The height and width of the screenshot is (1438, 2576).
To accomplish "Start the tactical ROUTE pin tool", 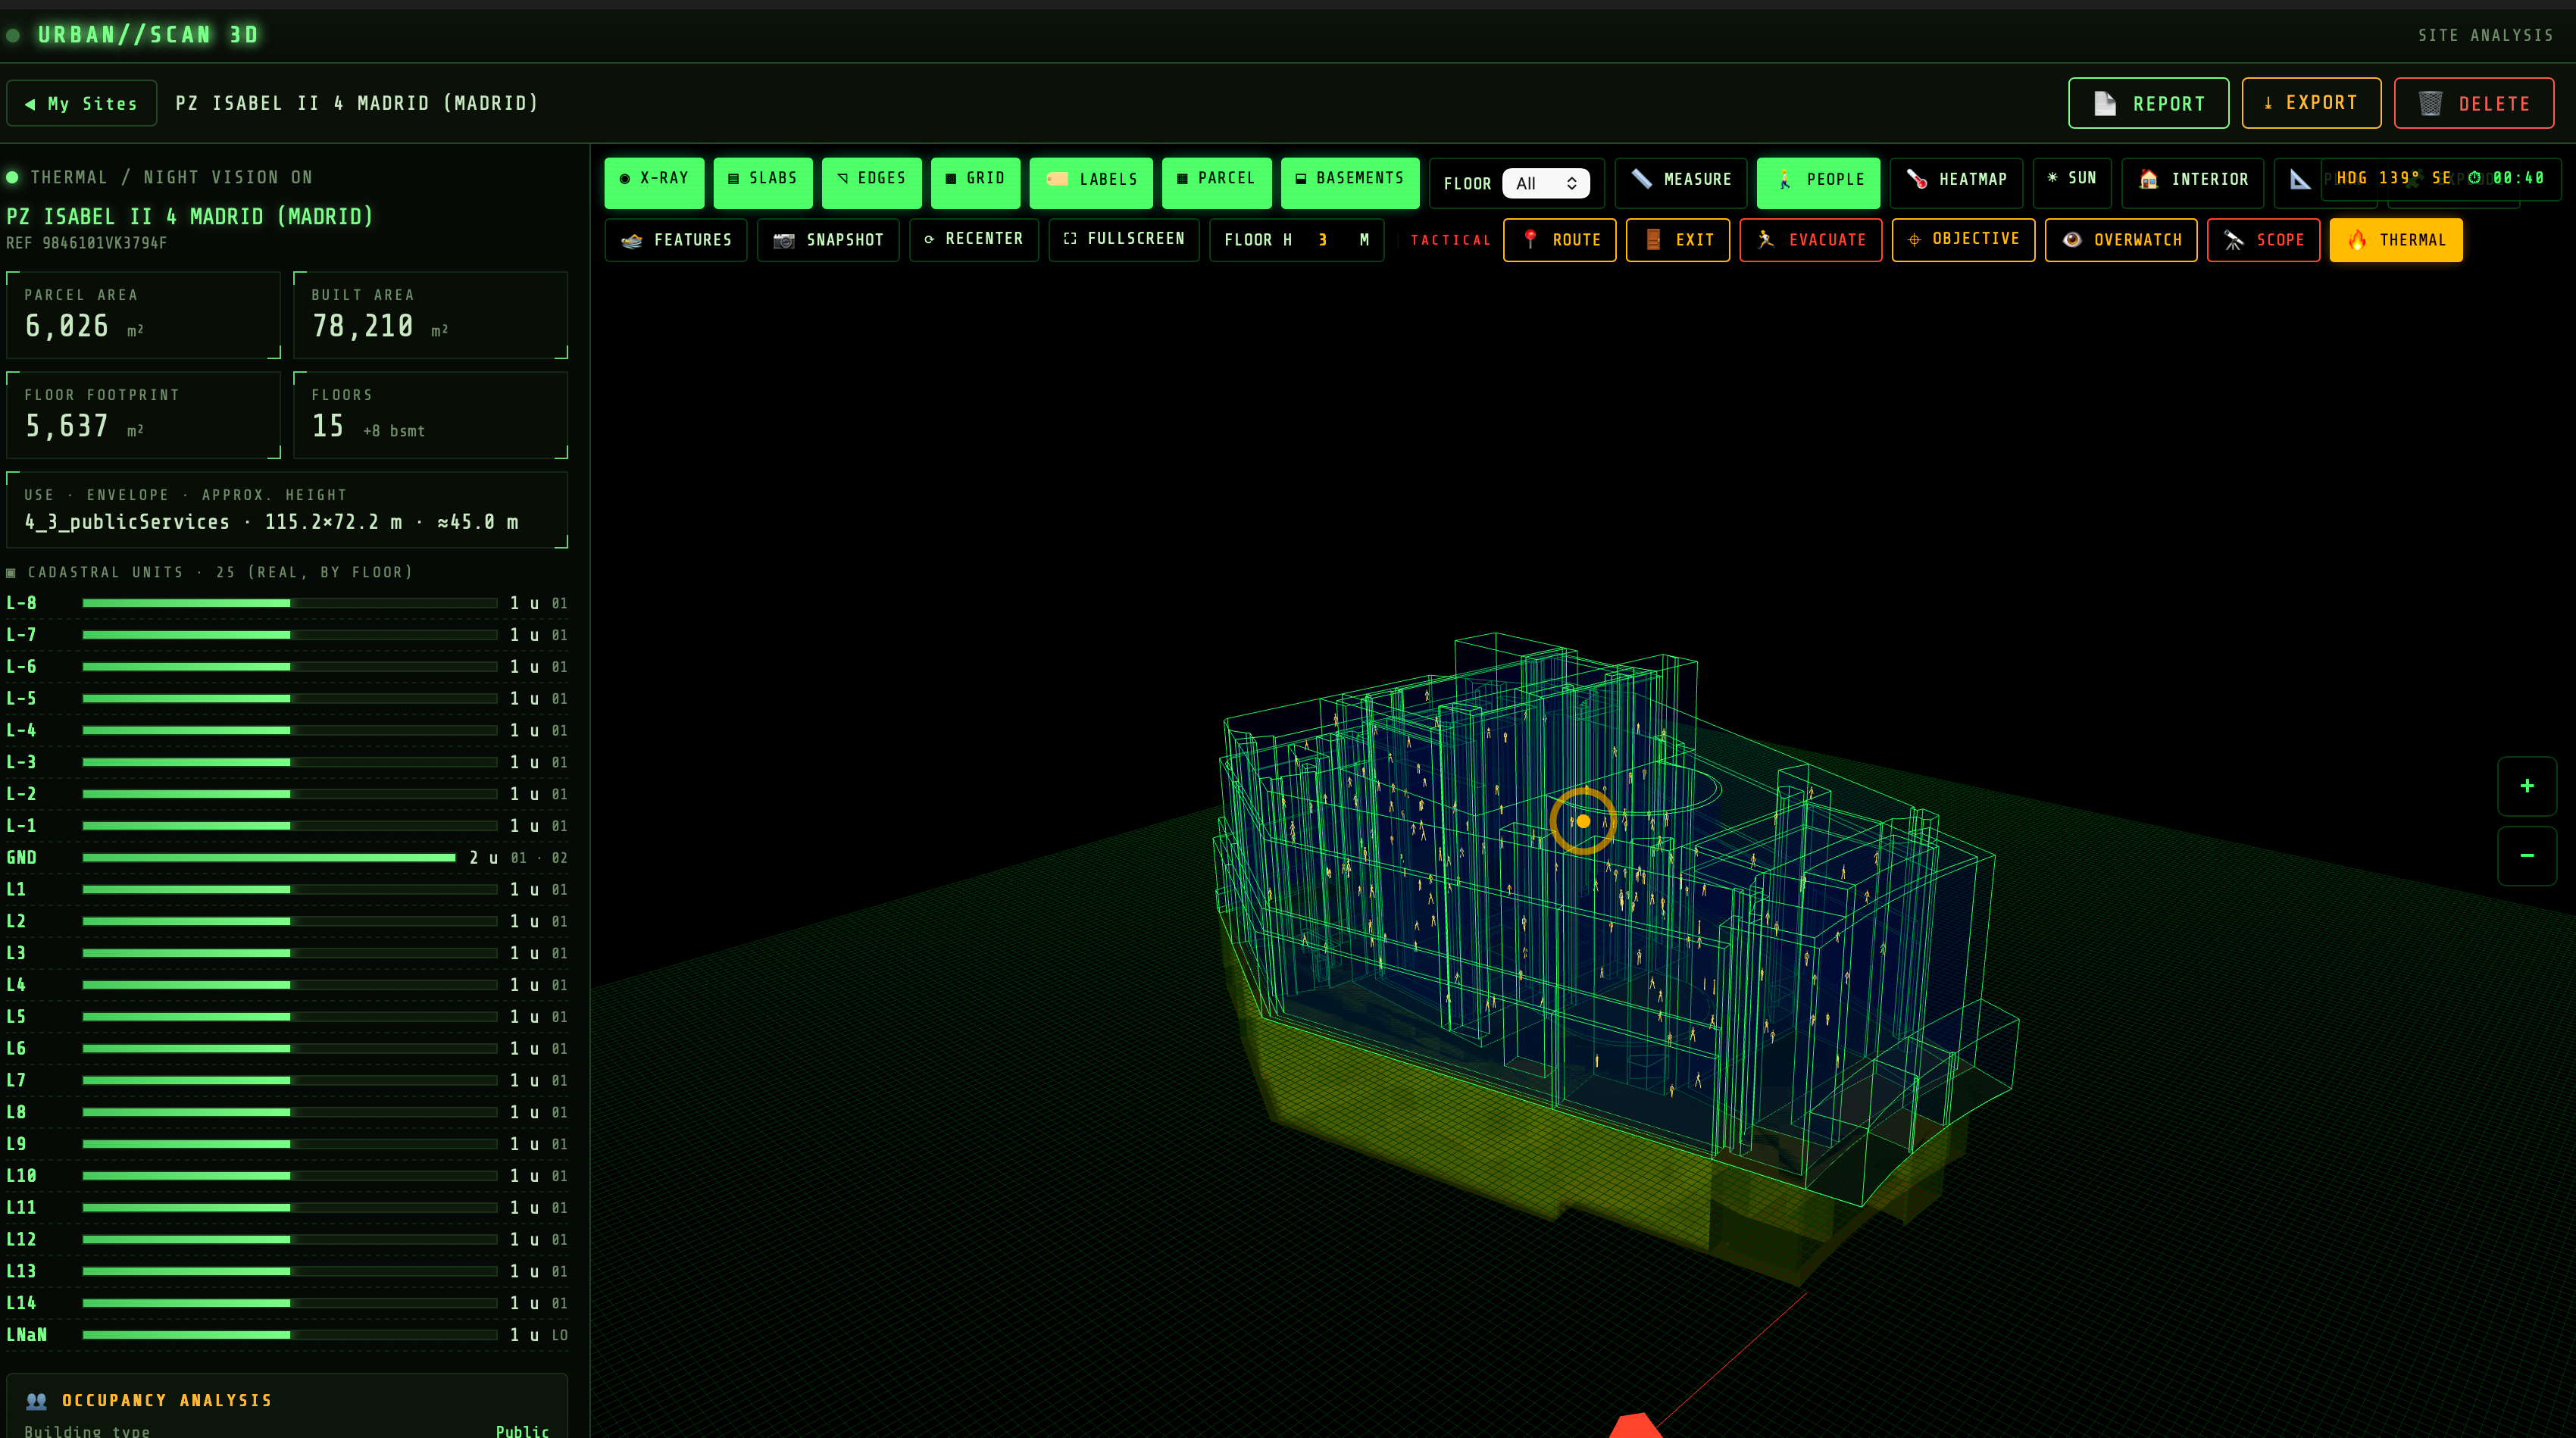I will (x=1559, y=240).
